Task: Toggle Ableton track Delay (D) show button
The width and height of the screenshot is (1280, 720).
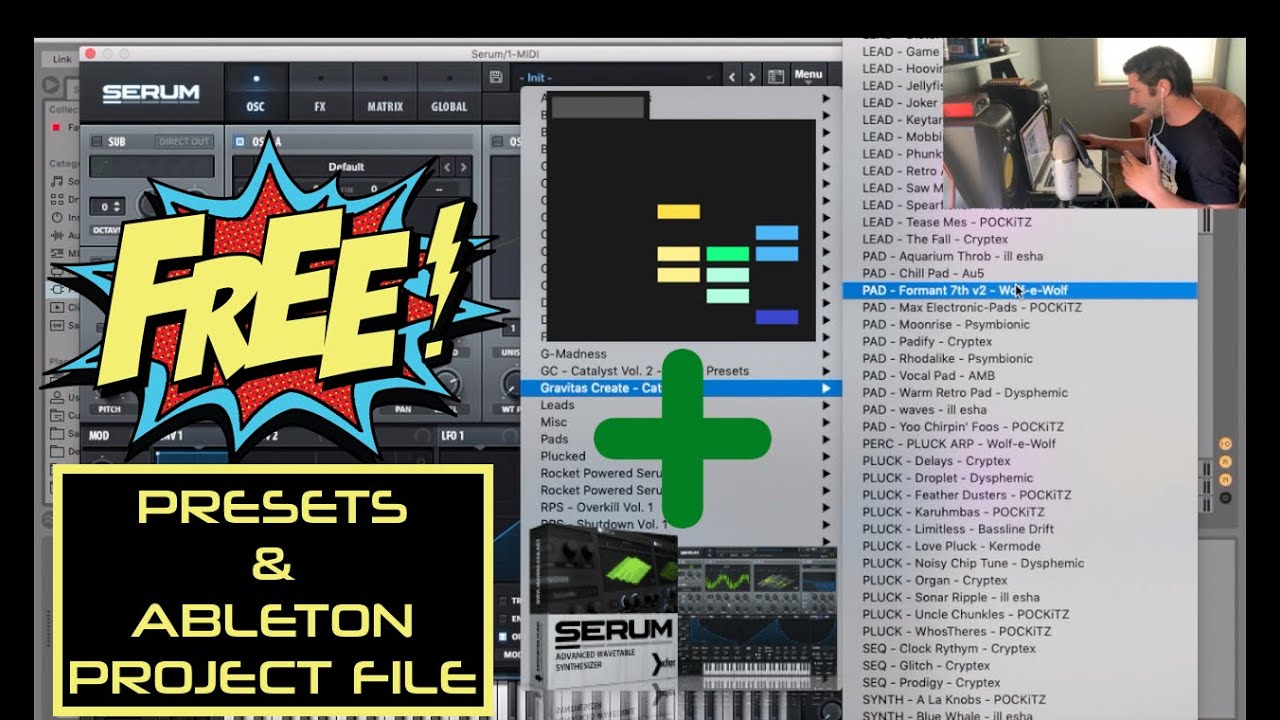Action: 1224,497
